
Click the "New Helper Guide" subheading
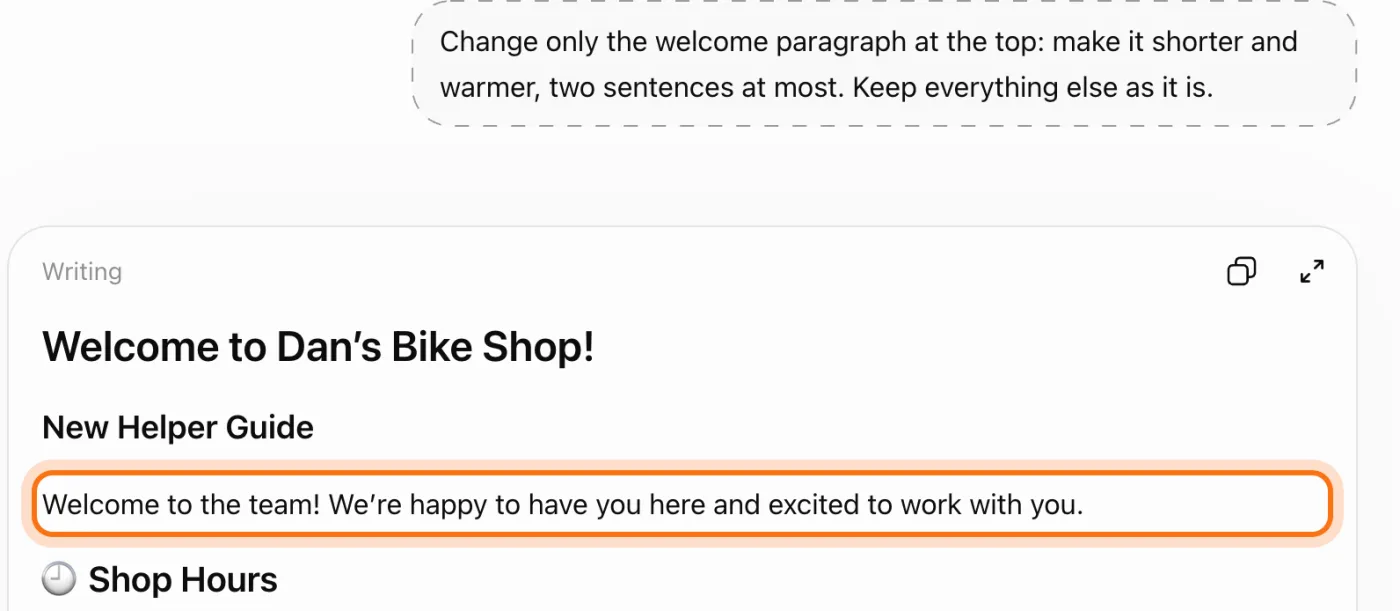point(178,428)
